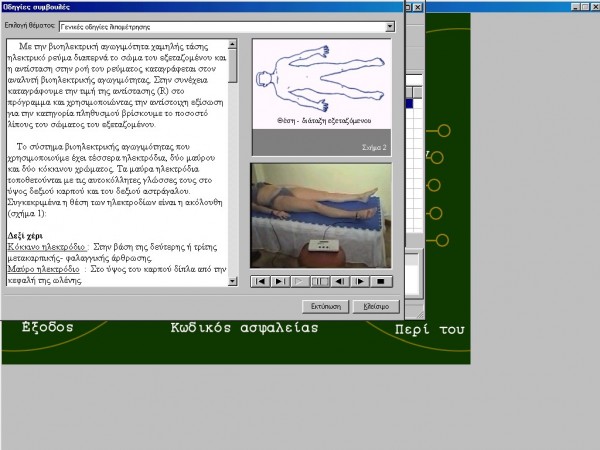This screenshot has height=450, width=600.
Task: Click the resize grip of the background window
Action: [x=420, y=315]
